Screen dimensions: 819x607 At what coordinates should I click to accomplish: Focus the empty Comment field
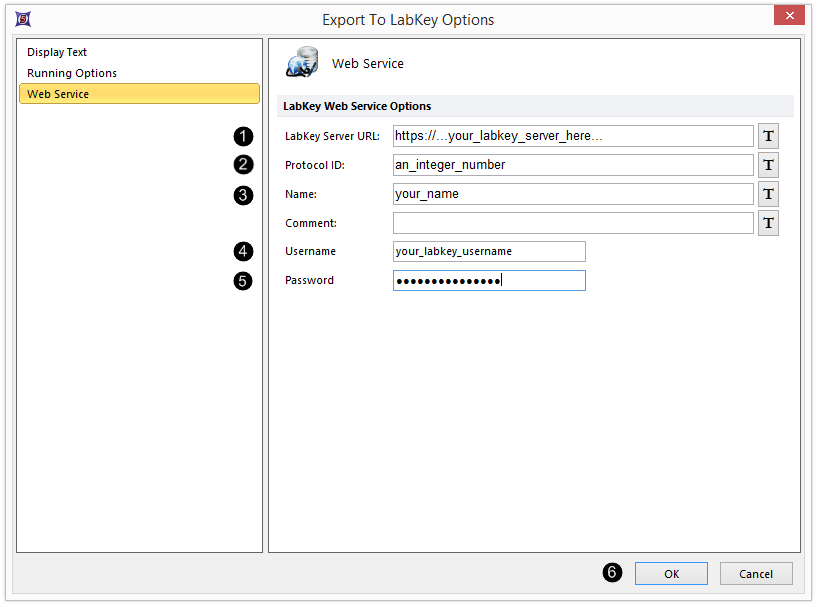click(x=573, y=223)
